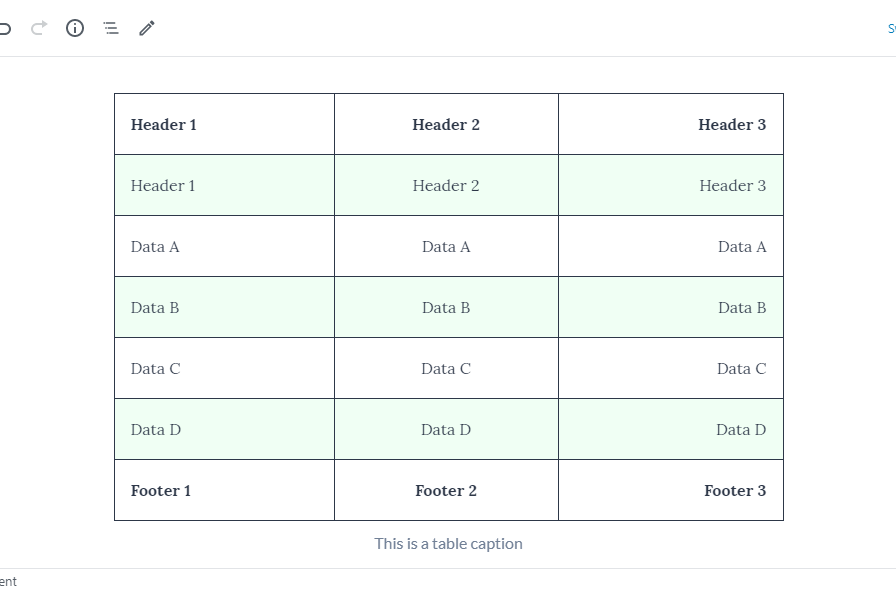Click the blue Save link top right
896x593 pixels.
click(x=889, y=28)
